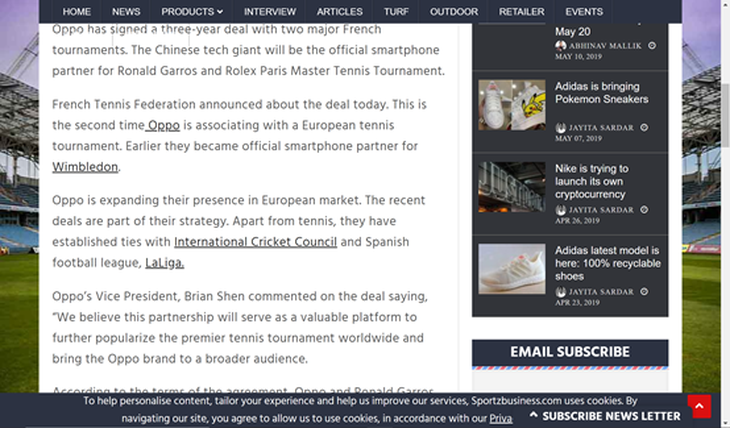Screen dimensions: 730x428
Task: Select TURF in the navigation bar
Action: [x=396, y=12]
